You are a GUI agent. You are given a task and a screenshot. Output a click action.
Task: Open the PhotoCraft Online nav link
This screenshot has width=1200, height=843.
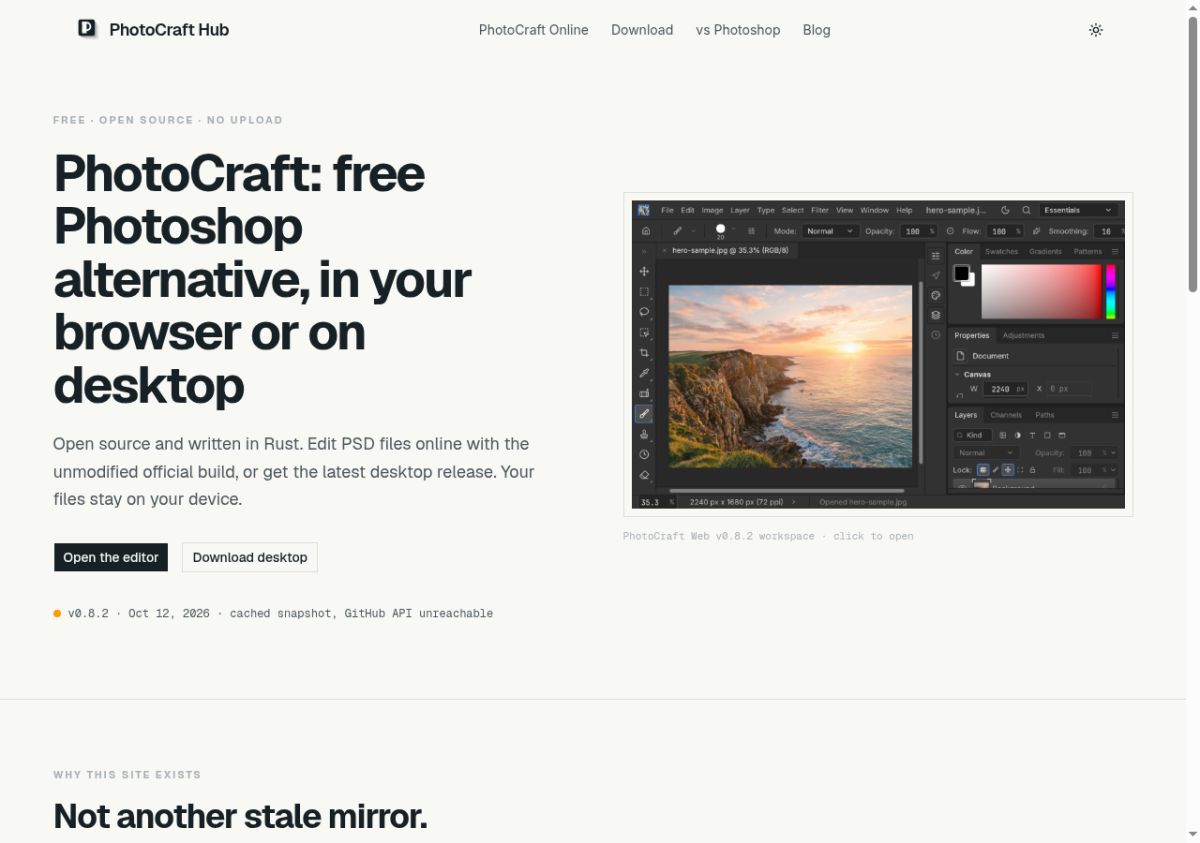pos(534,30)
